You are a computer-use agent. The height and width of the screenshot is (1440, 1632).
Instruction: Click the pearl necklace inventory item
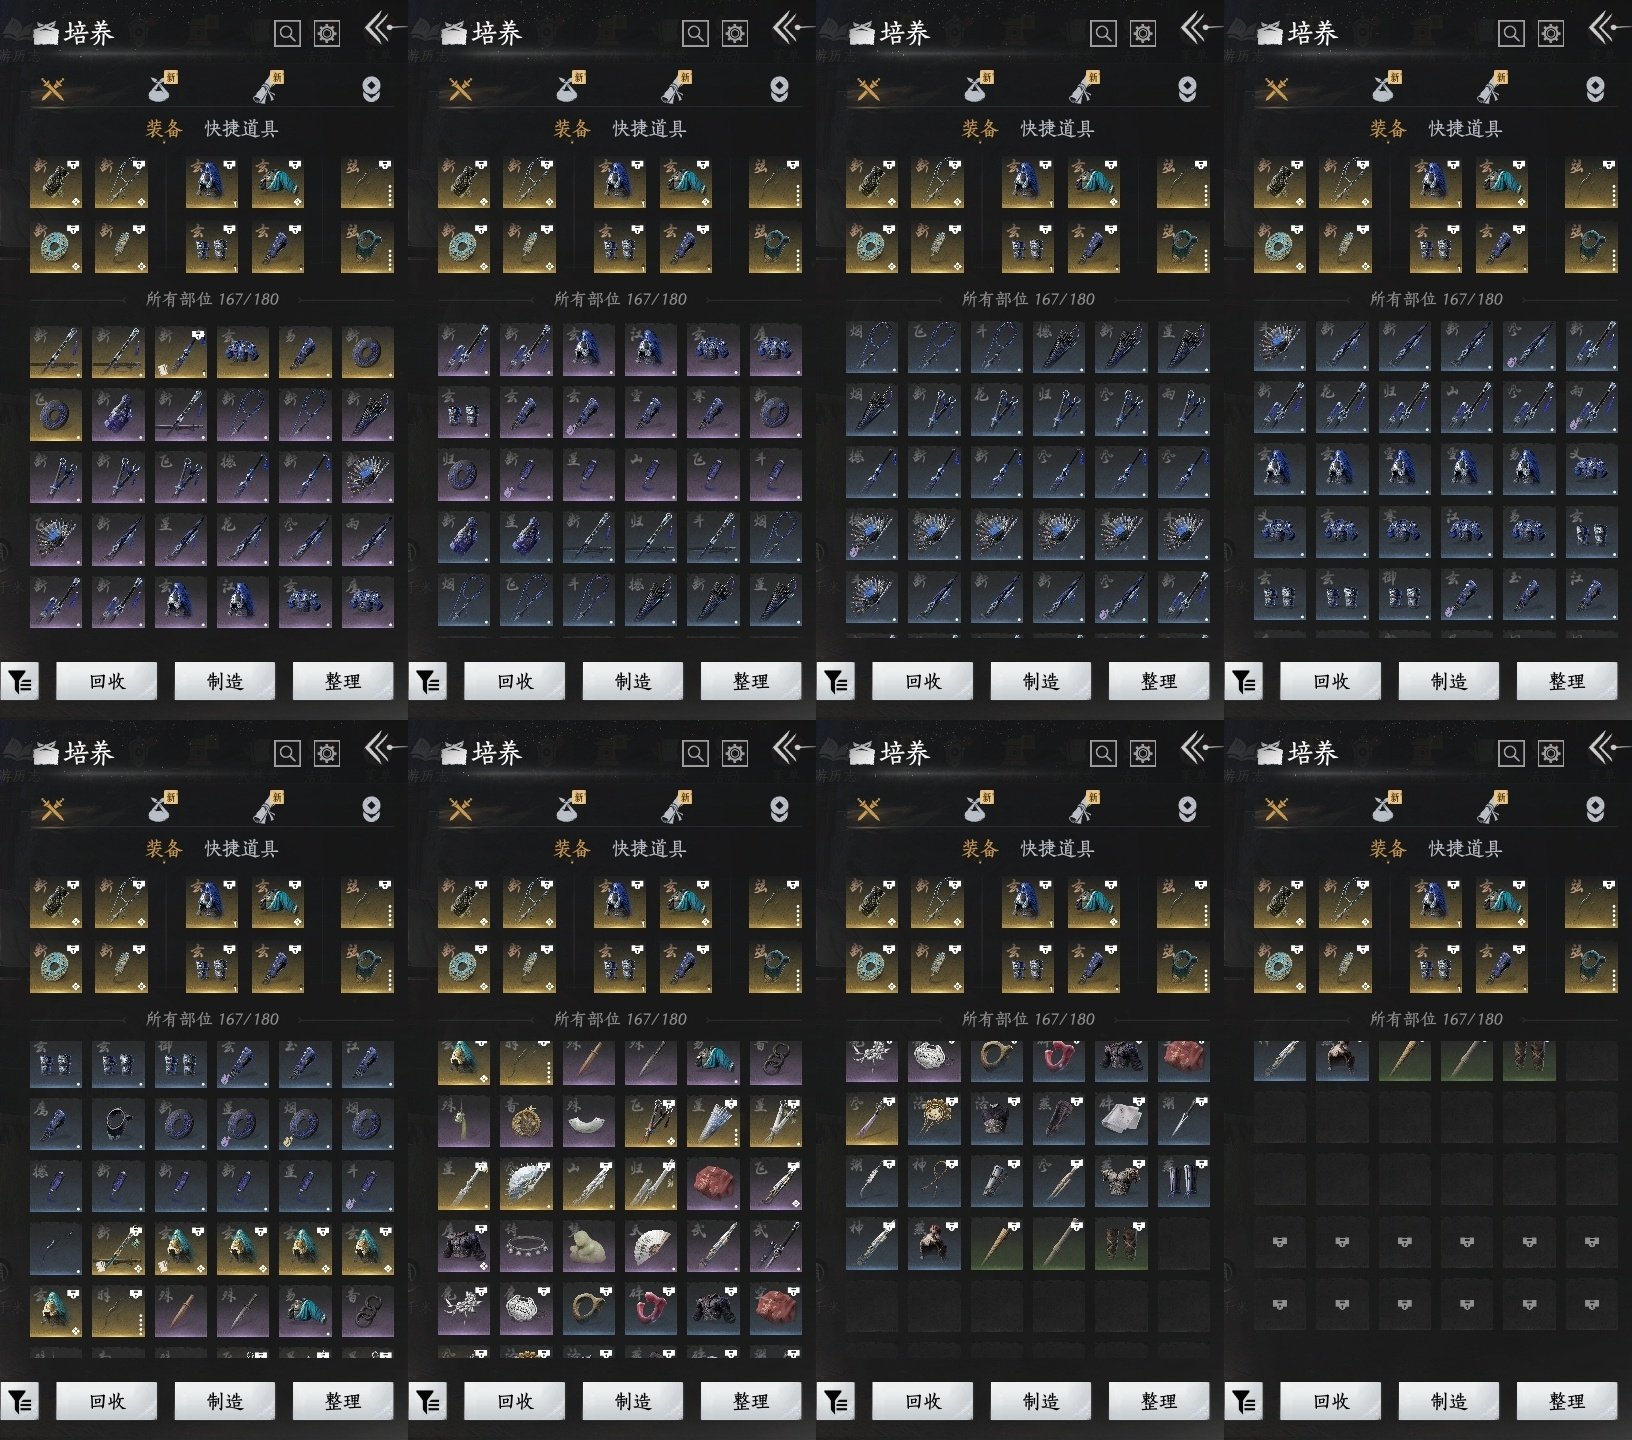[526, 1245]
